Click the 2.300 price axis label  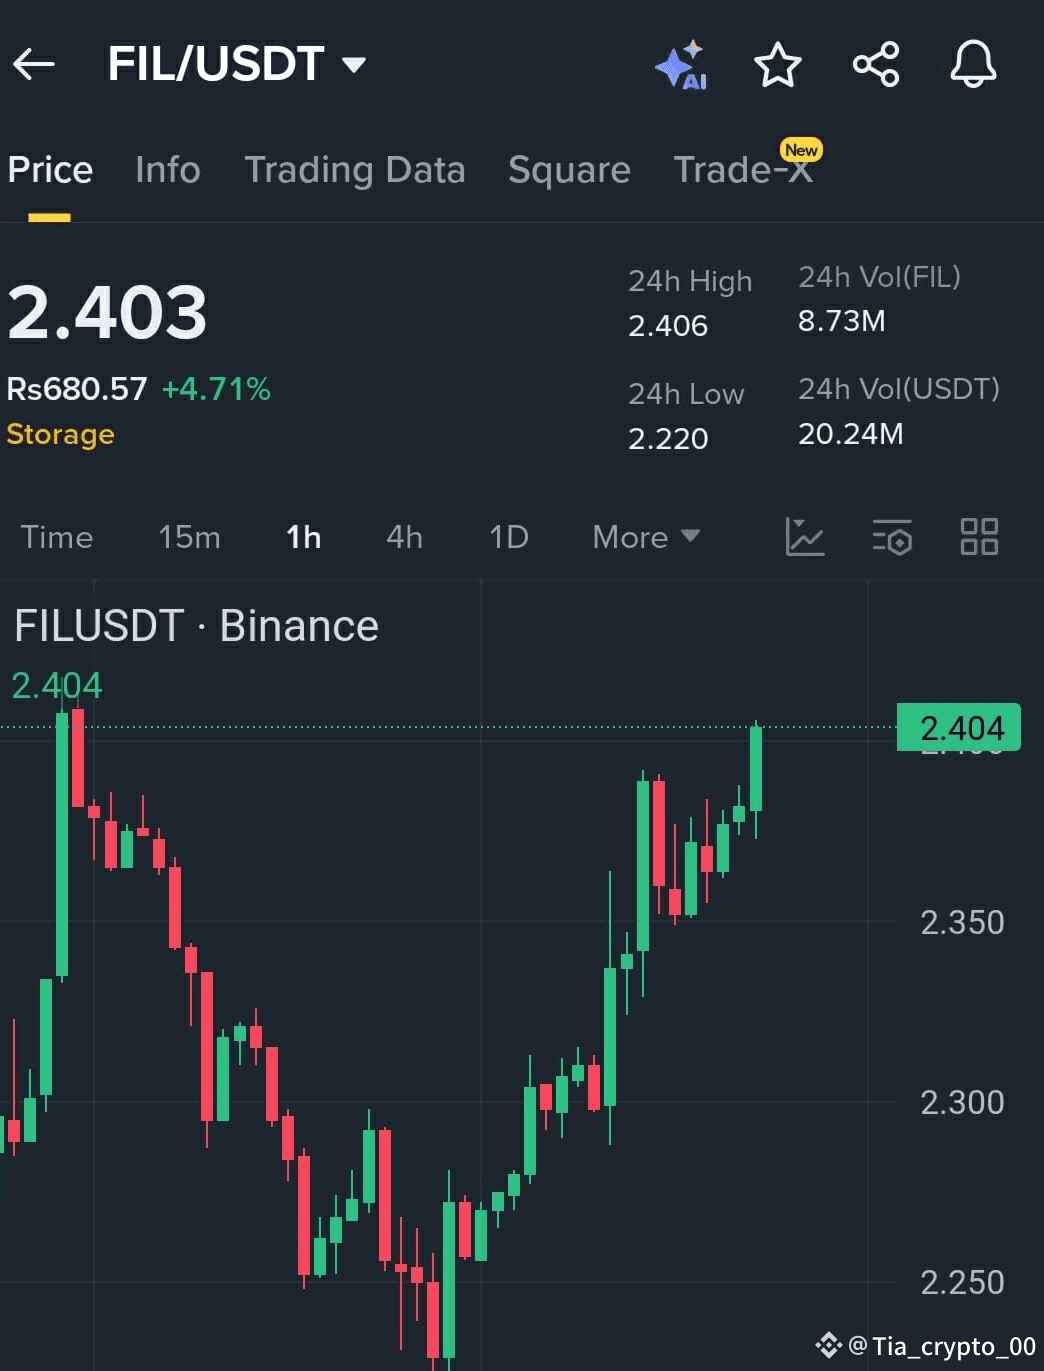pyautogui.click(x=962, y=1102)
